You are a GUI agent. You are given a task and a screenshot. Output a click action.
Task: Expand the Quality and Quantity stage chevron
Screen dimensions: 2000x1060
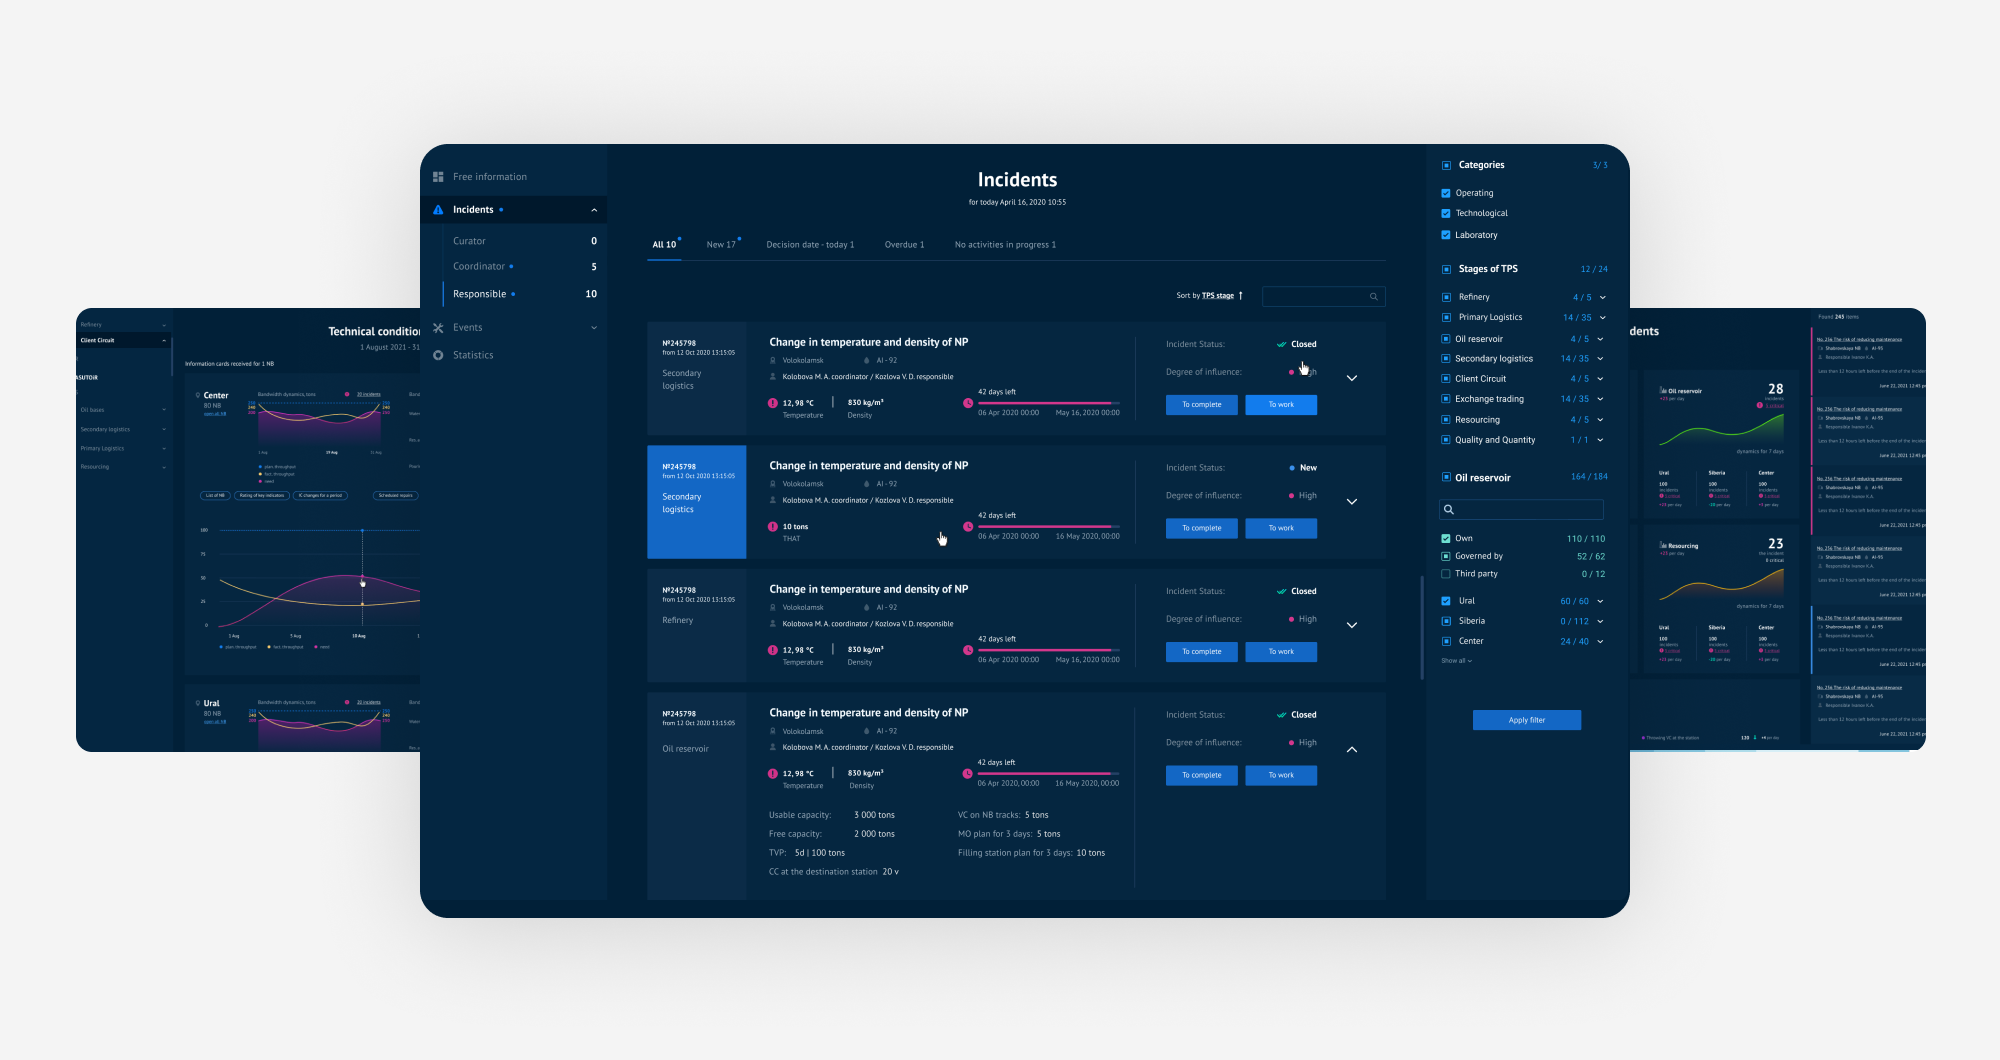(x=1600, y=440)
